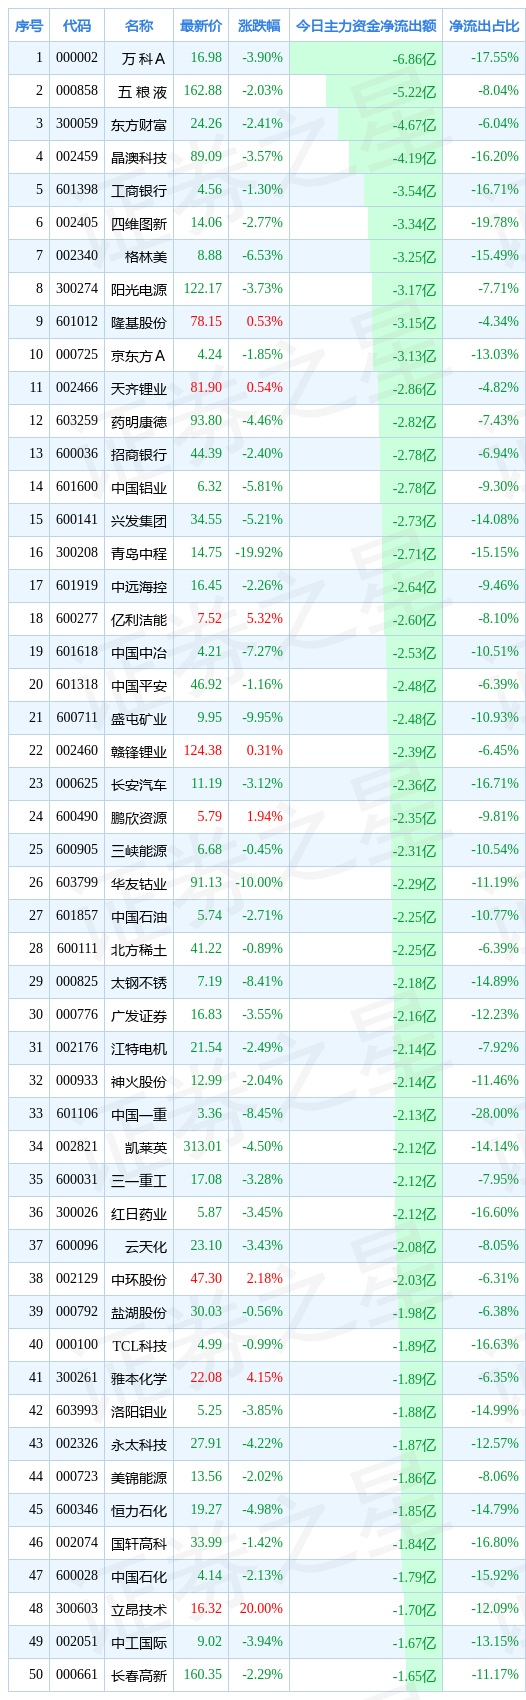Select stock name 中国石油
Screen dimensions: 526x1700
[x=139, y=917]
